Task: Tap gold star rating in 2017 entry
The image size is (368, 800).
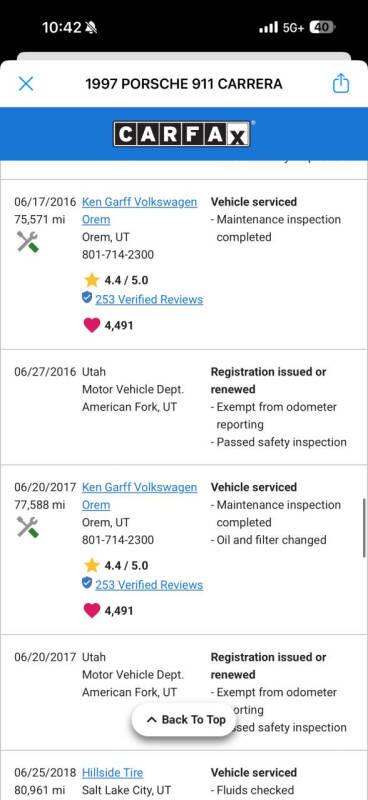Action: (92, 565)
